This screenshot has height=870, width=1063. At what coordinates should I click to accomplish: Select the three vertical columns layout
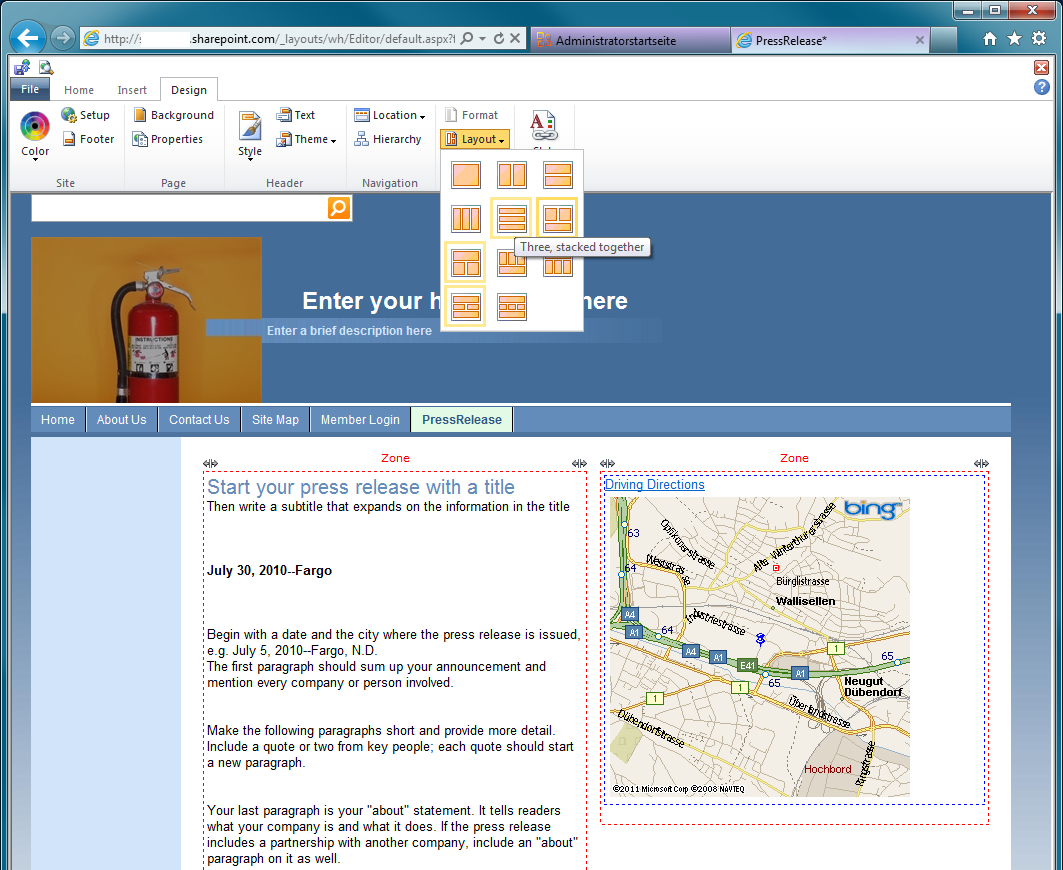(x=465, y=218)
